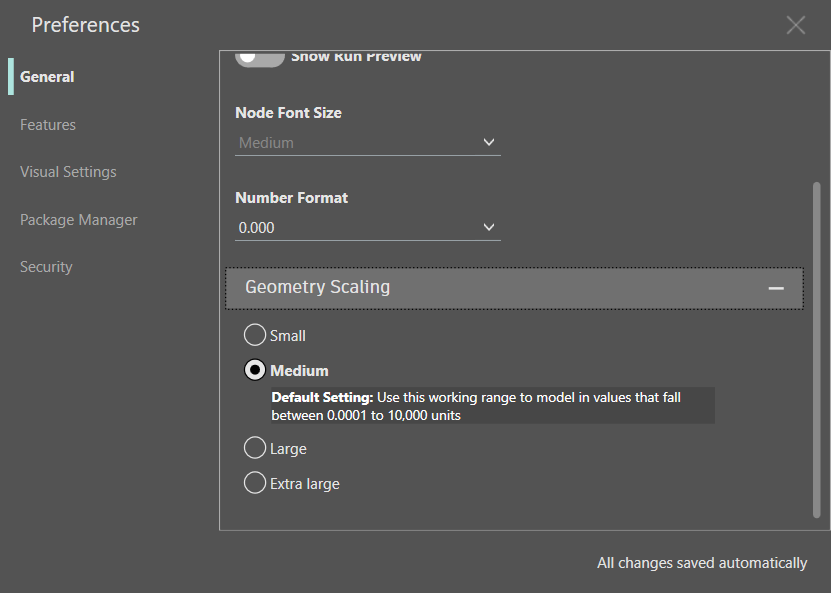Viewport: 831px width, 593px height.
Task: Click the 'All changes saved automatically' message
Action: (x=702, y=563)
